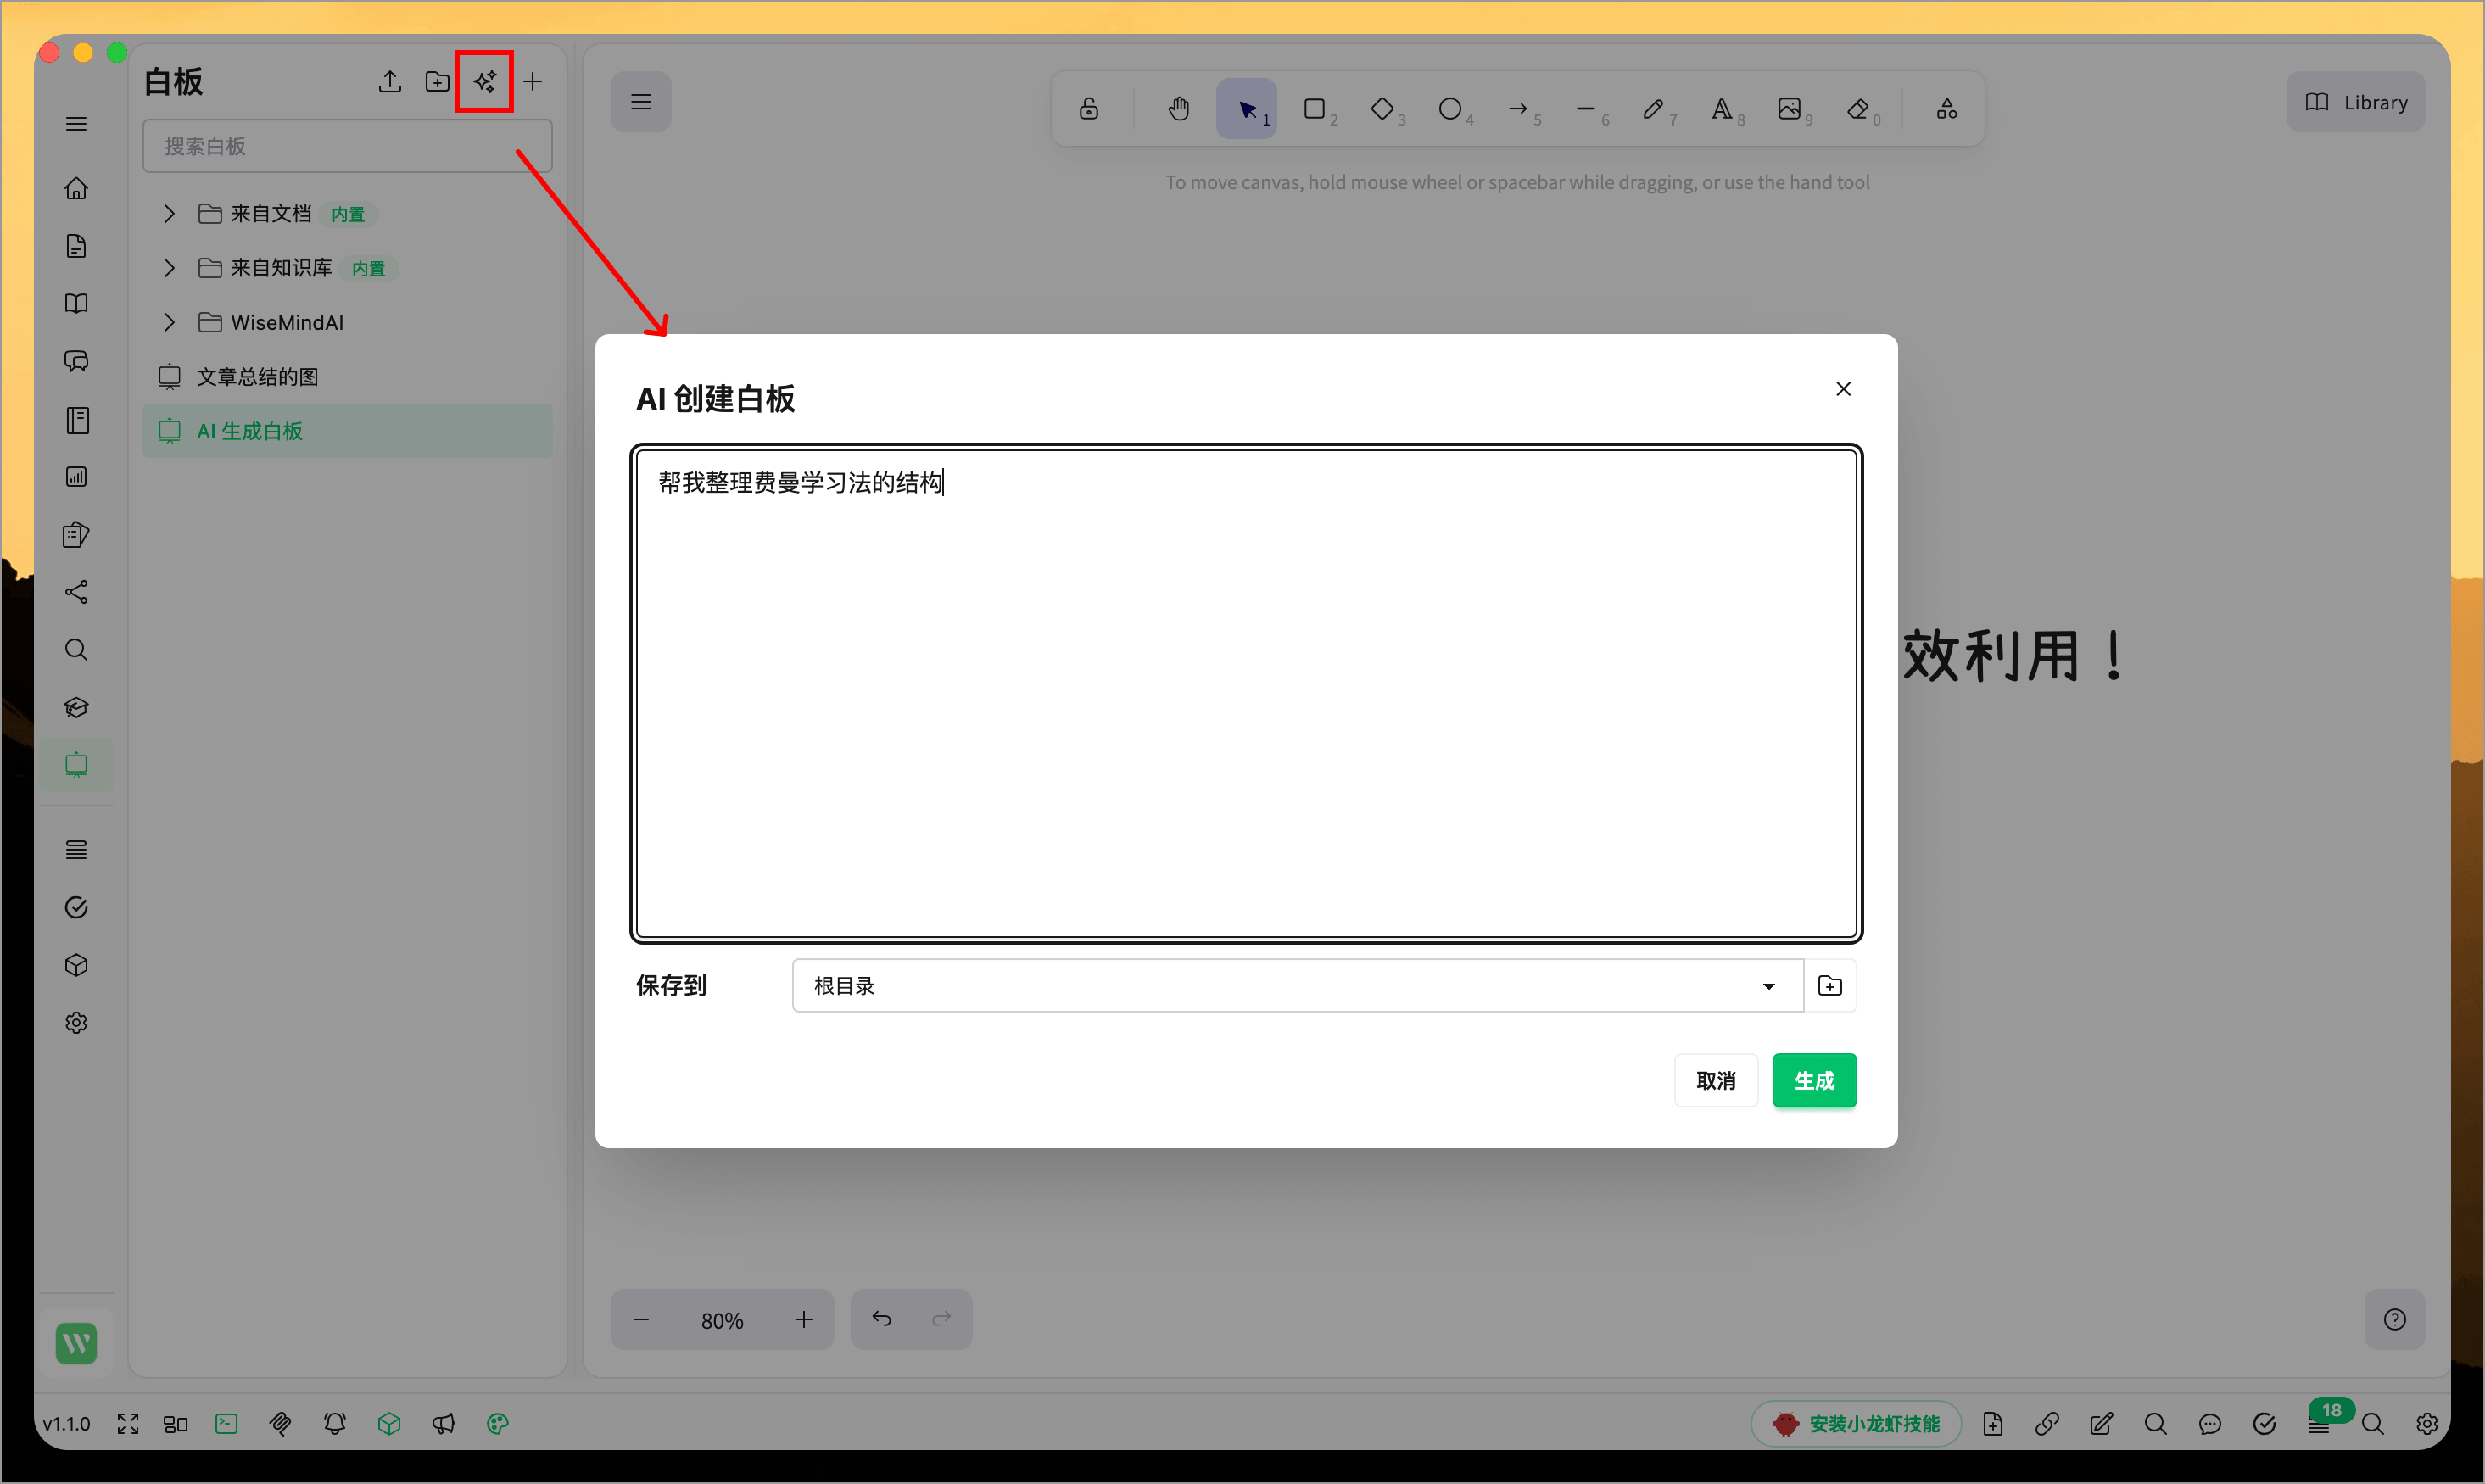Select the rectangle shape tool
The image size is (2485, 1484).
point(1315,109)
